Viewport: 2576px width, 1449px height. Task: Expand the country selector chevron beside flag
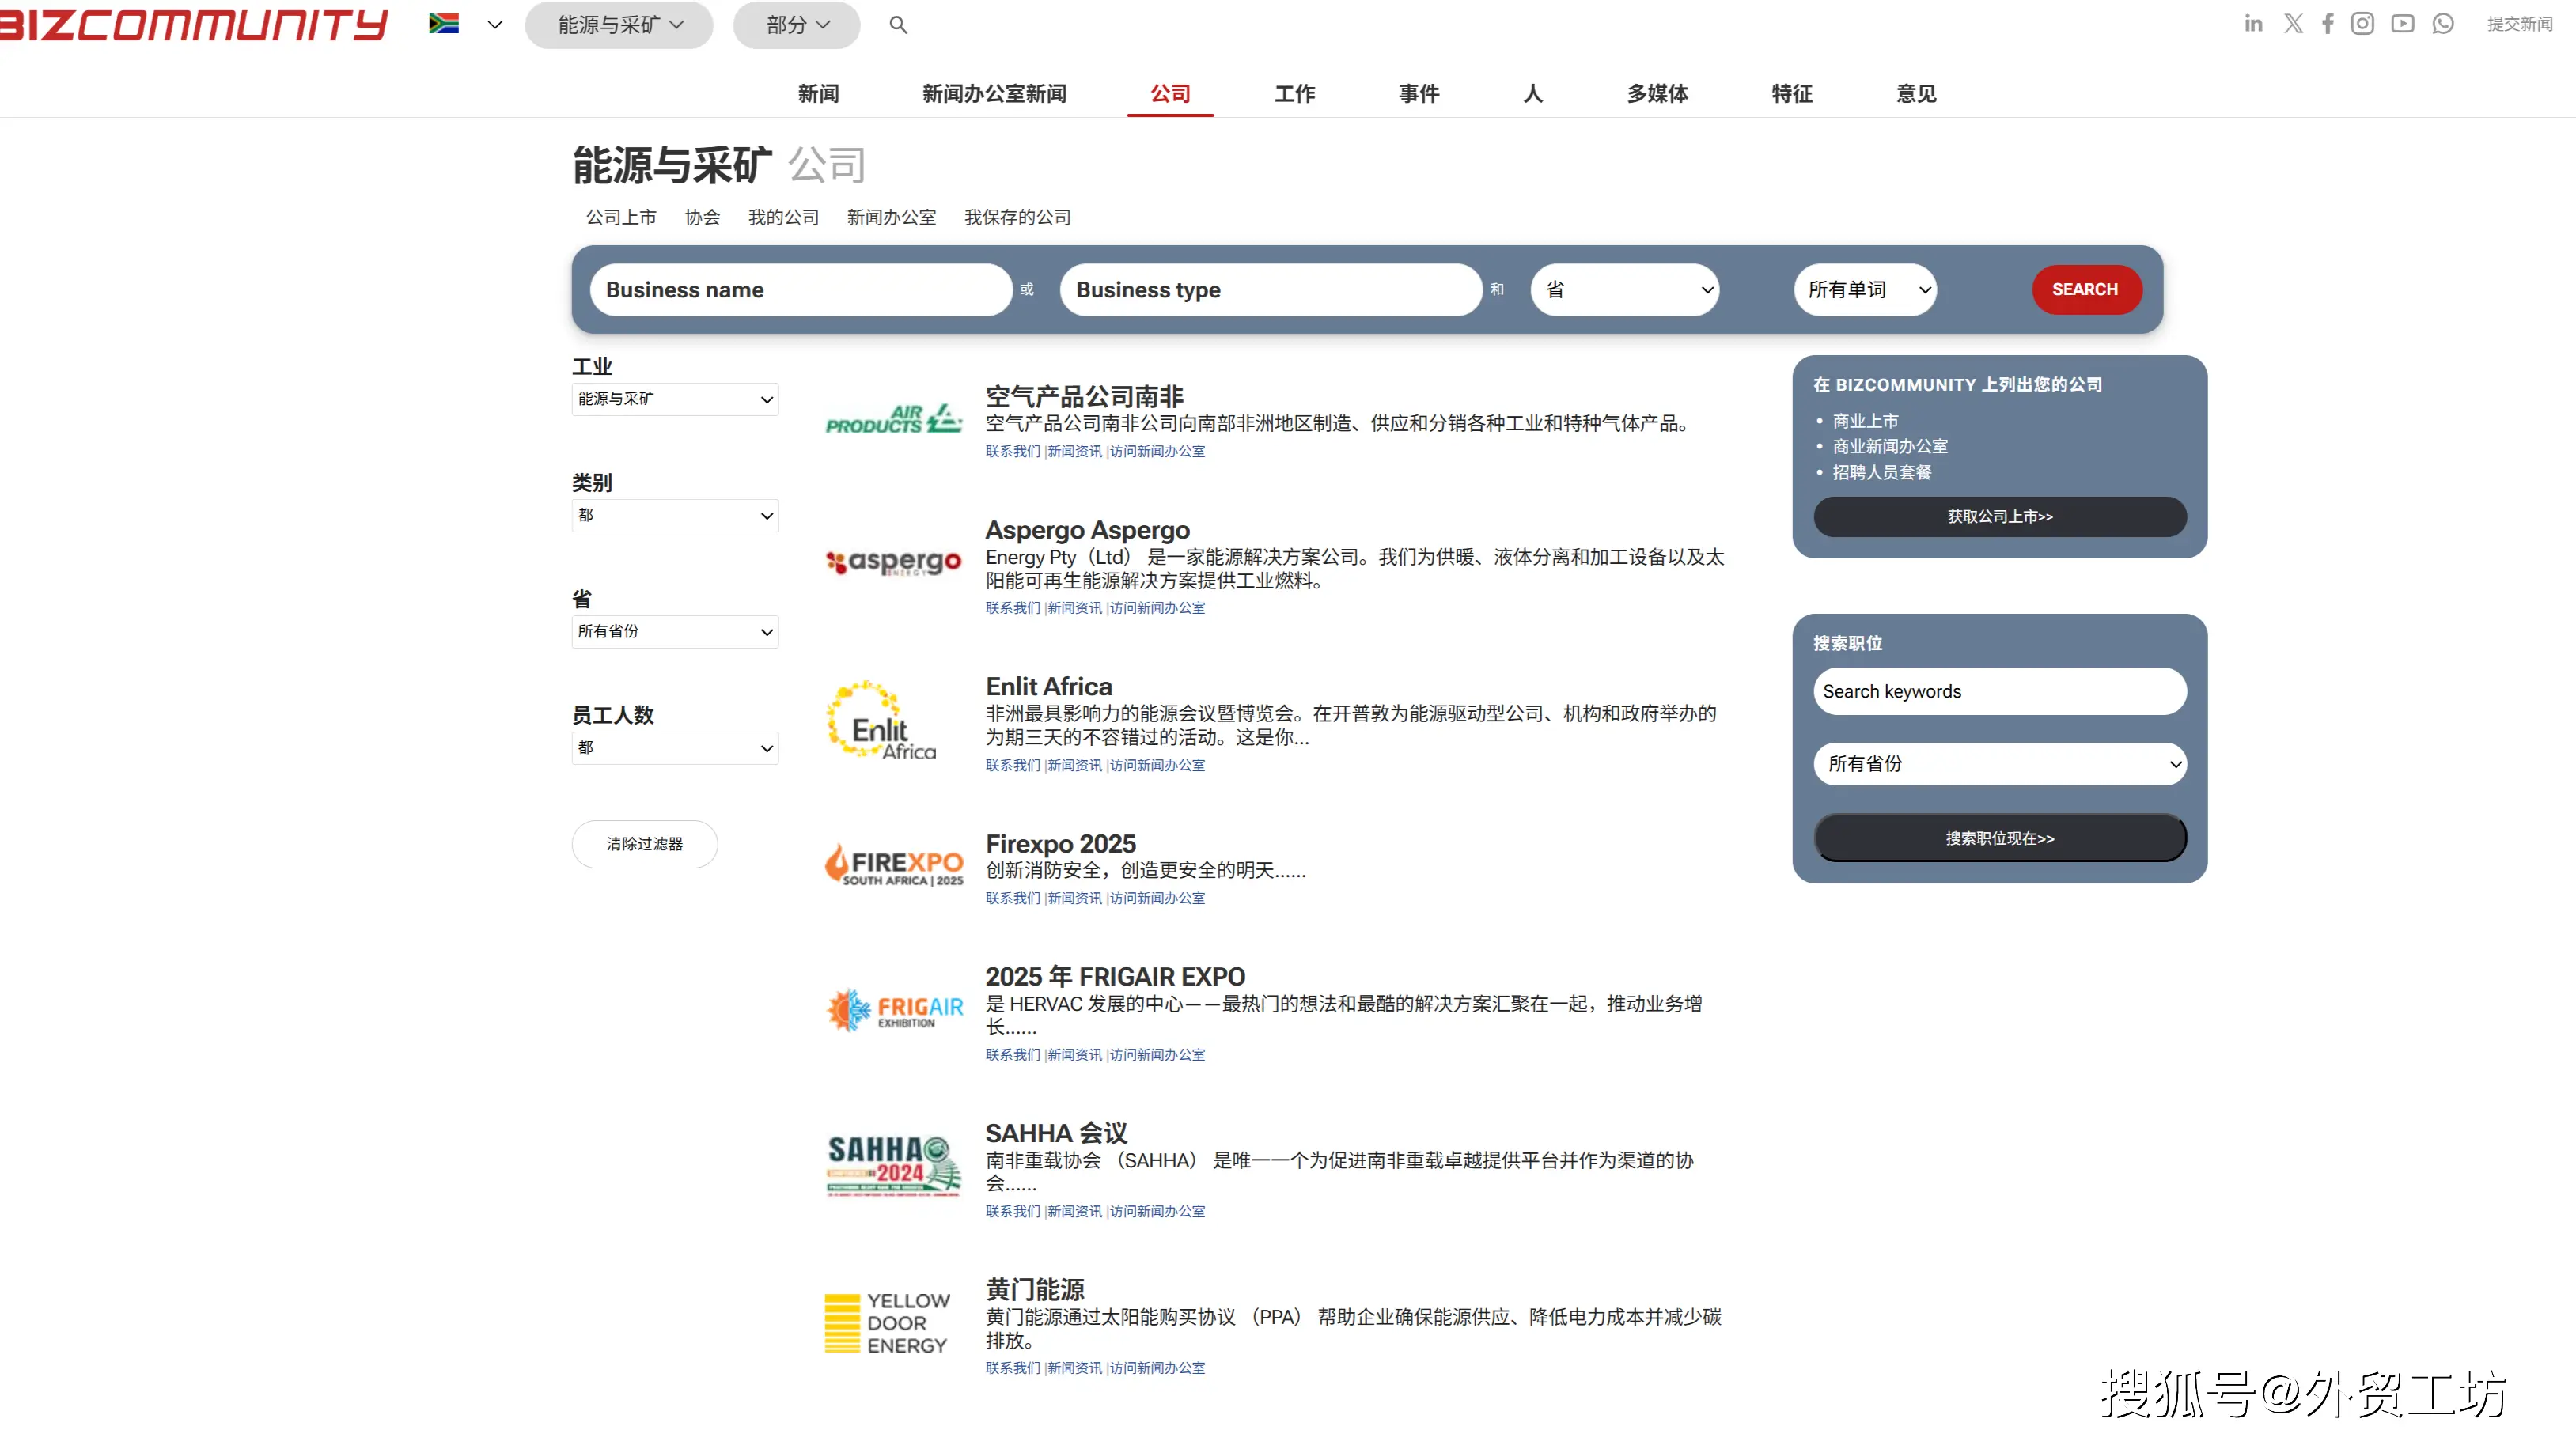click(x=494, y=25)
